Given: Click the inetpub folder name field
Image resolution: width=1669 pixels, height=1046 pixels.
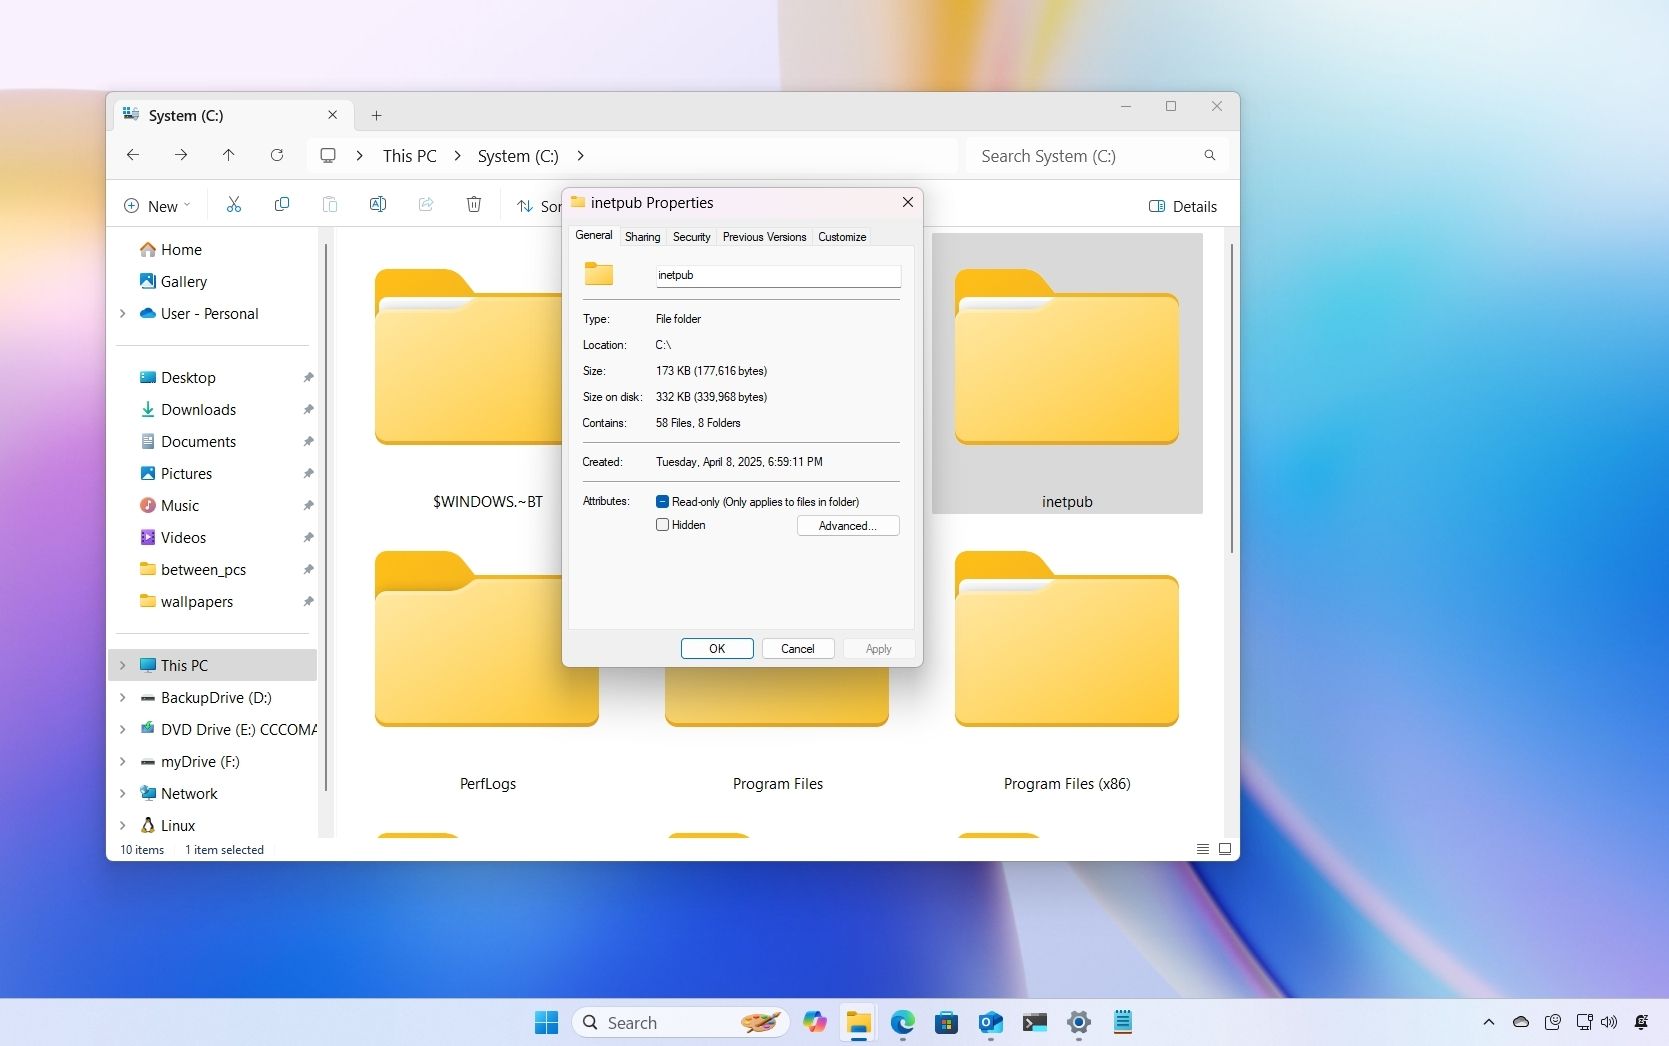Looking at the screenshot, I should pyautogui.click(x=778, y=275).
